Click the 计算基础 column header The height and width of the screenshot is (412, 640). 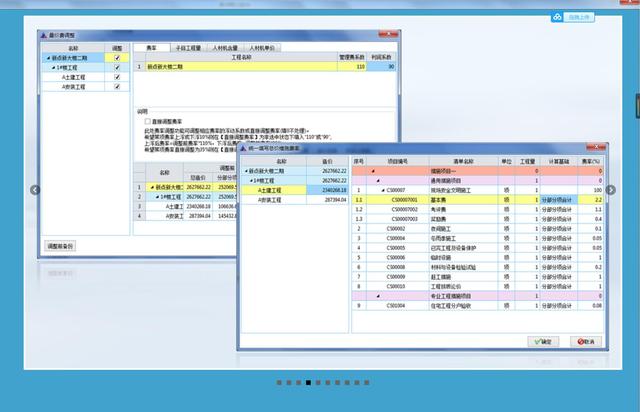559,162
